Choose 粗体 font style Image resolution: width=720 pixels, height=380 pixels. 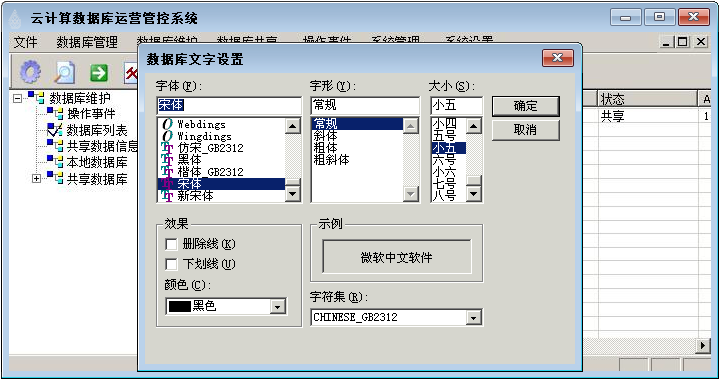pyautogui.click(x=357, y=148)
